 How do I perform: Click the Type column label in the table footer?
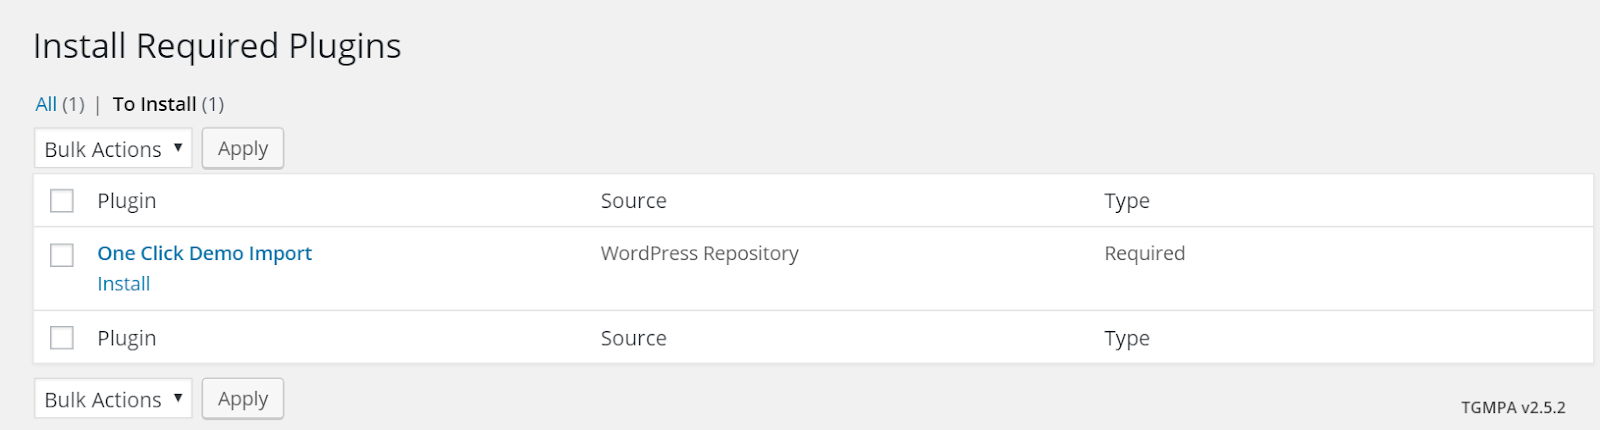click(1127, 338)
